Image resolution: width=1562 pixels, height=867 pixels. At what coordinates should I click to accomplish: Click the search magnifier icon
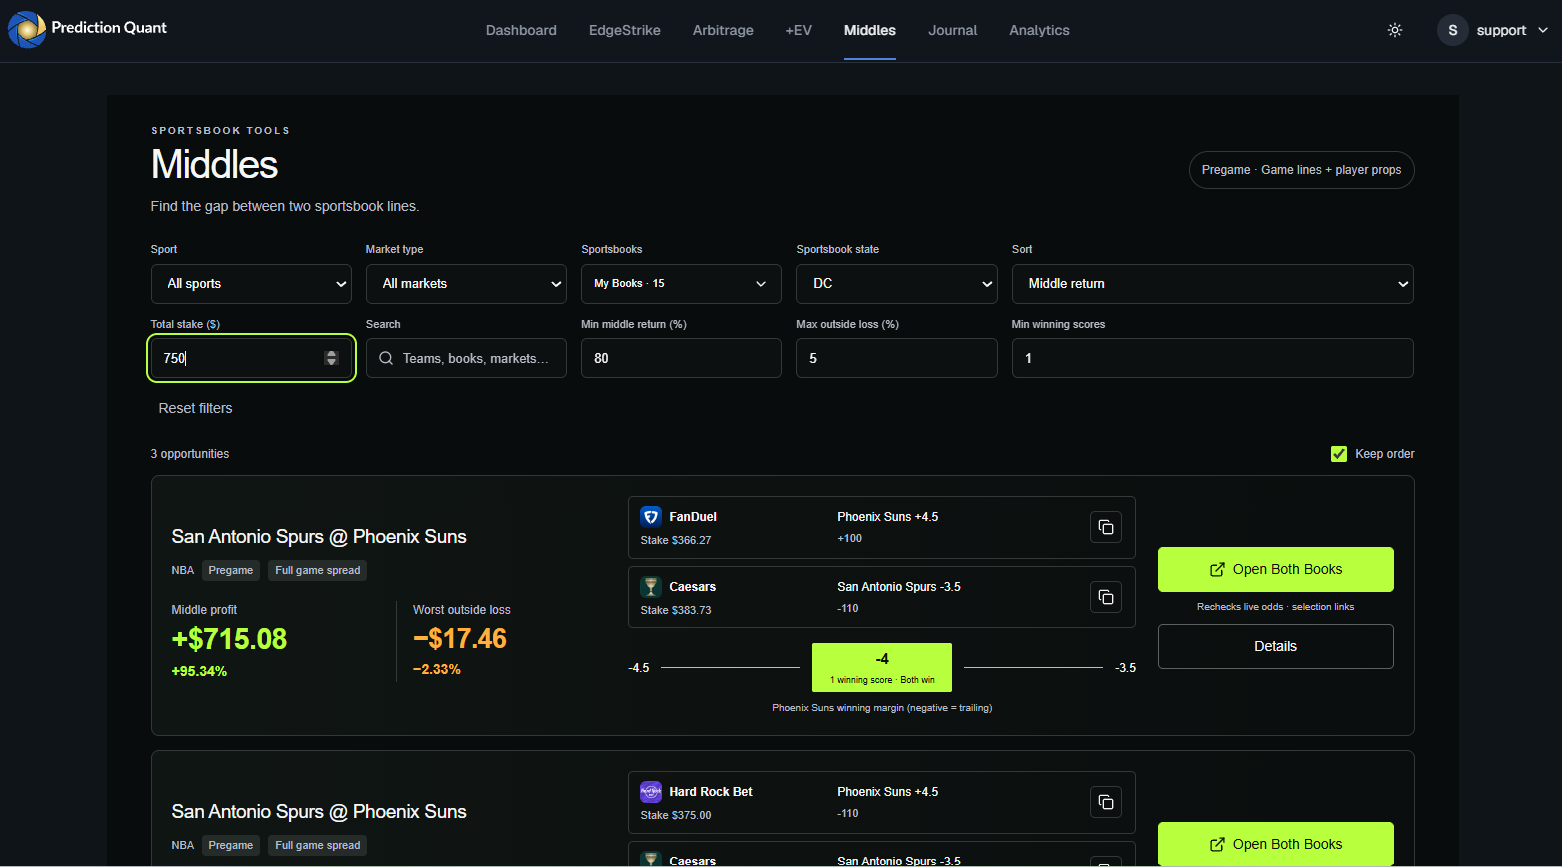(x=386, y=358)
